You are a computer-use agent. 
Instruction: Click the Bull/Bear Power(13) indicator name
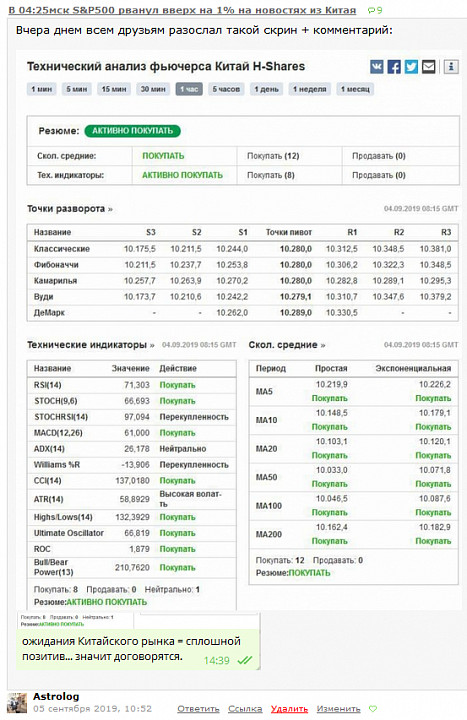click(54, 567)
